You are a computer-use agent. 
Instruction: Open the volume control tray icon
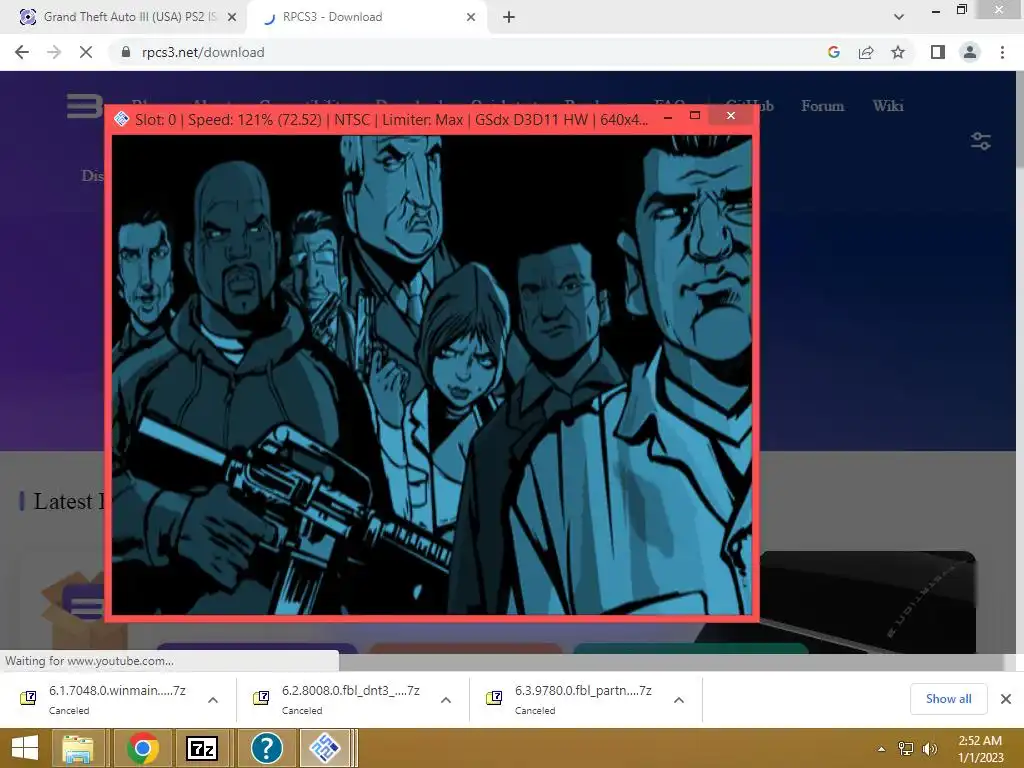coord(929,749)
